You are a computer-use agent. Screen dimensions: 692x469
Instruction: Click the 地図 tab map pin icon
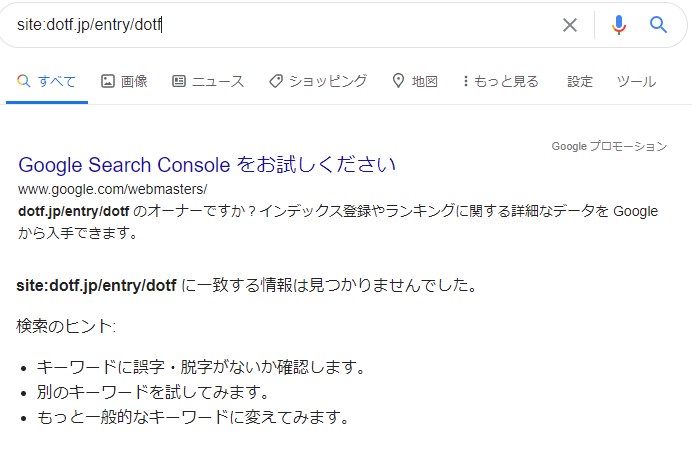[398, 81]
